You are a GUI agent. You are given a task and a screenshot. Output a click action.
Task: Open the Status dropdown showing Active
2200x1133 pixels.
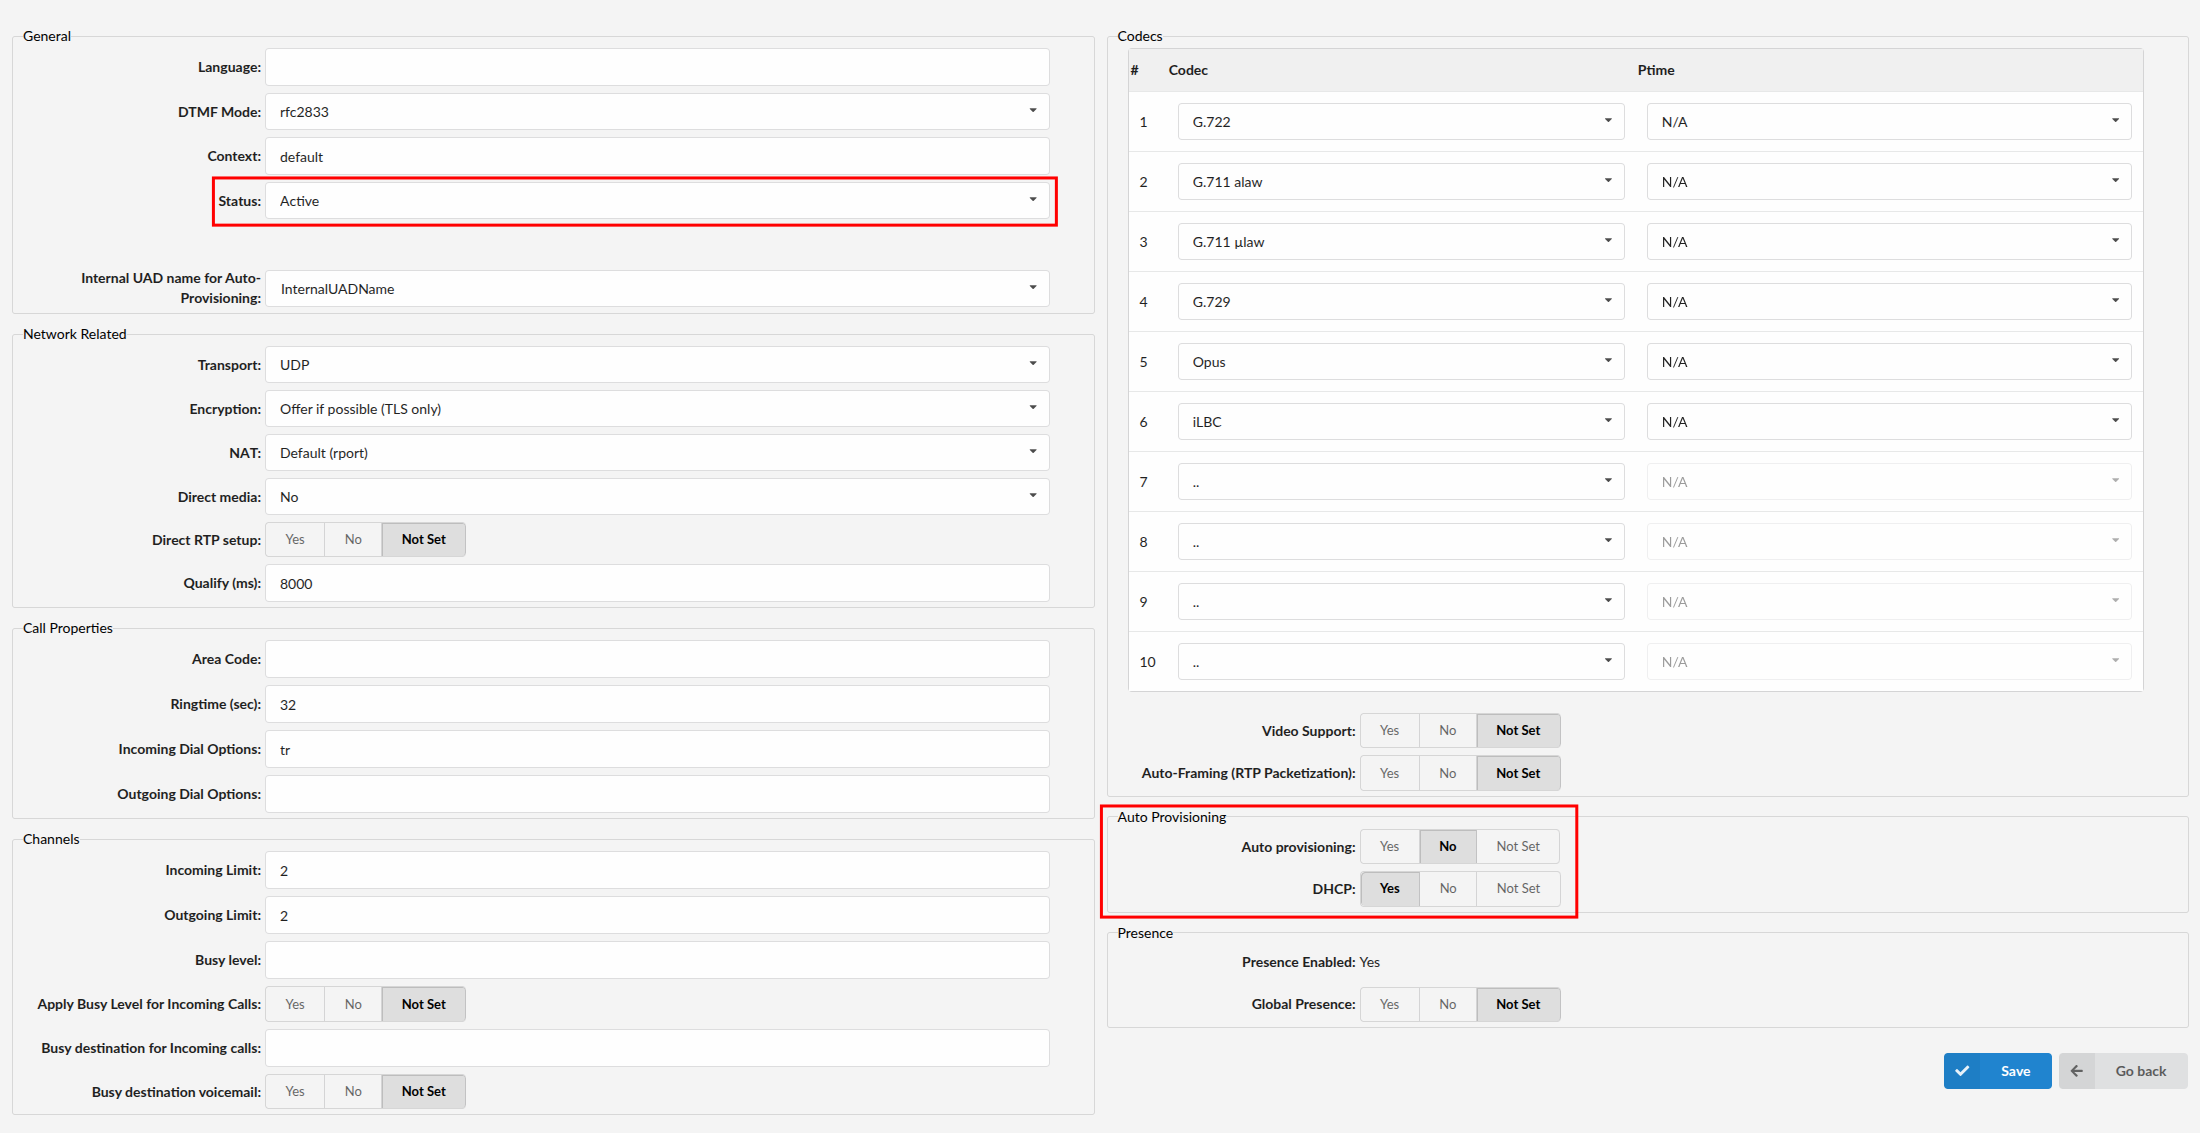click(x=656, y=201)
